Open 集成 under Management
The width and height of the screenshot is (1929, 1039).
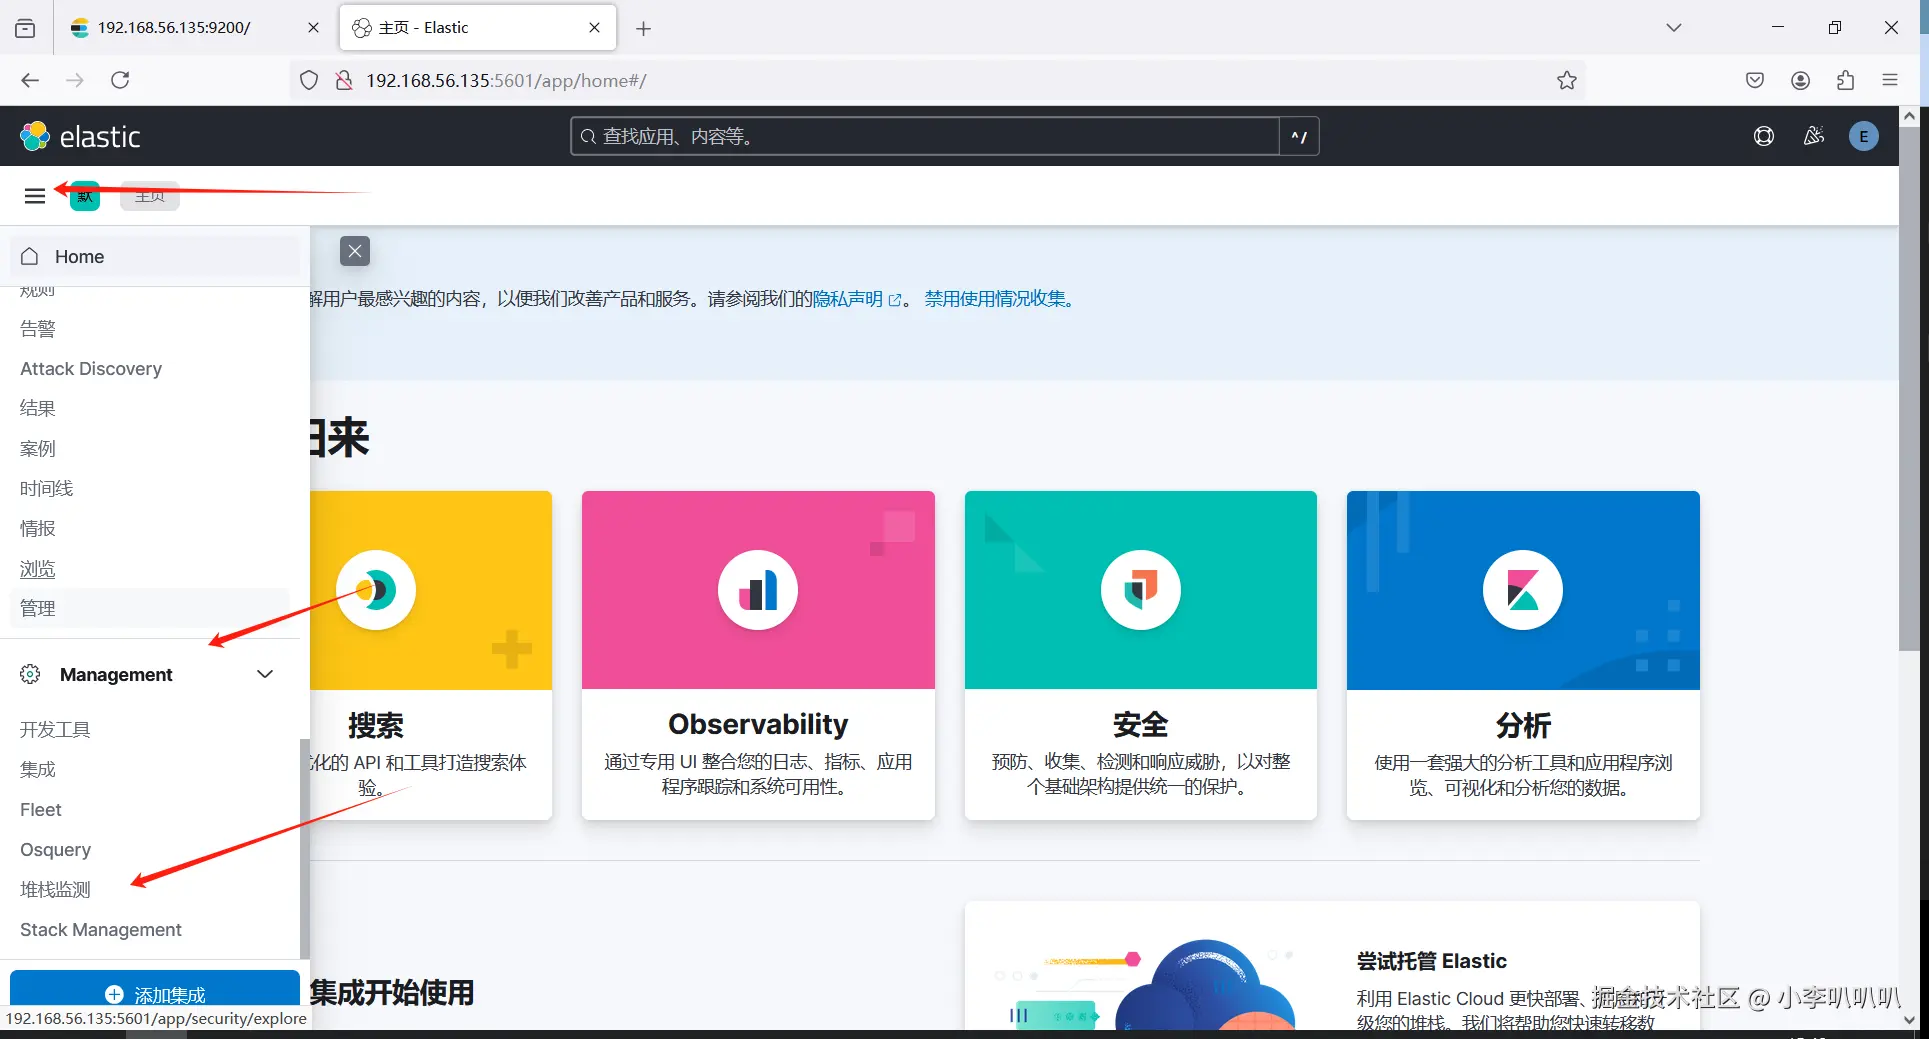[x=38, y=770]
